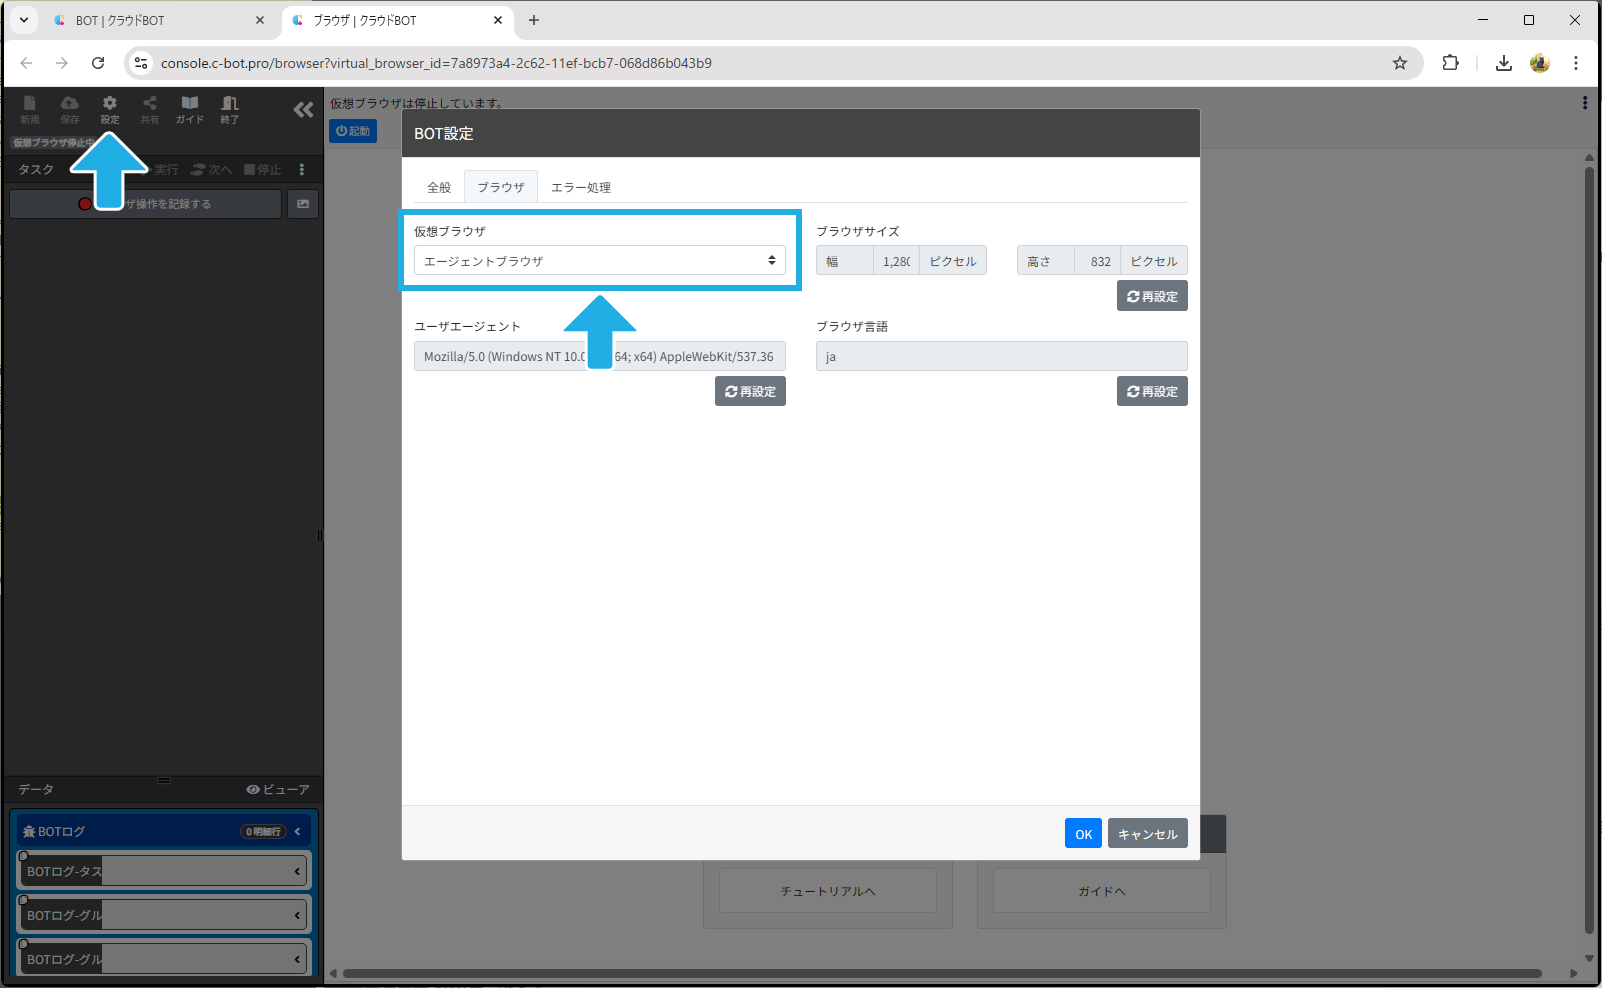Switch to the エラー処理 tab
This screenshot has height=988, width=1602.
coord(581,187)
